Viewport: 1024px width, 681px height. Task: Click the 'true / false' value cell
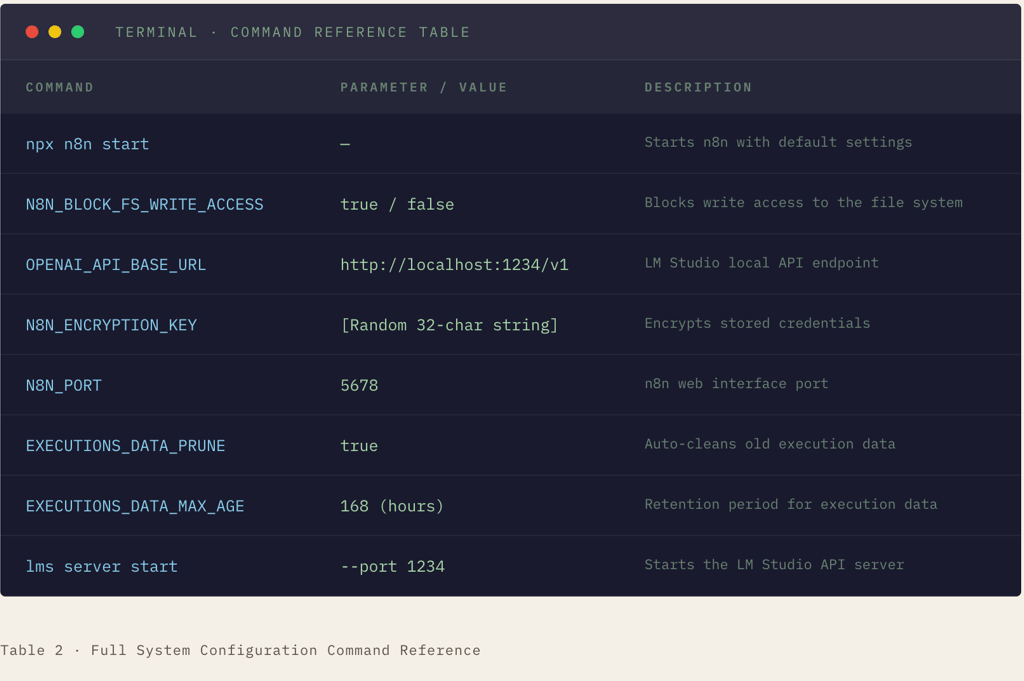397,204
